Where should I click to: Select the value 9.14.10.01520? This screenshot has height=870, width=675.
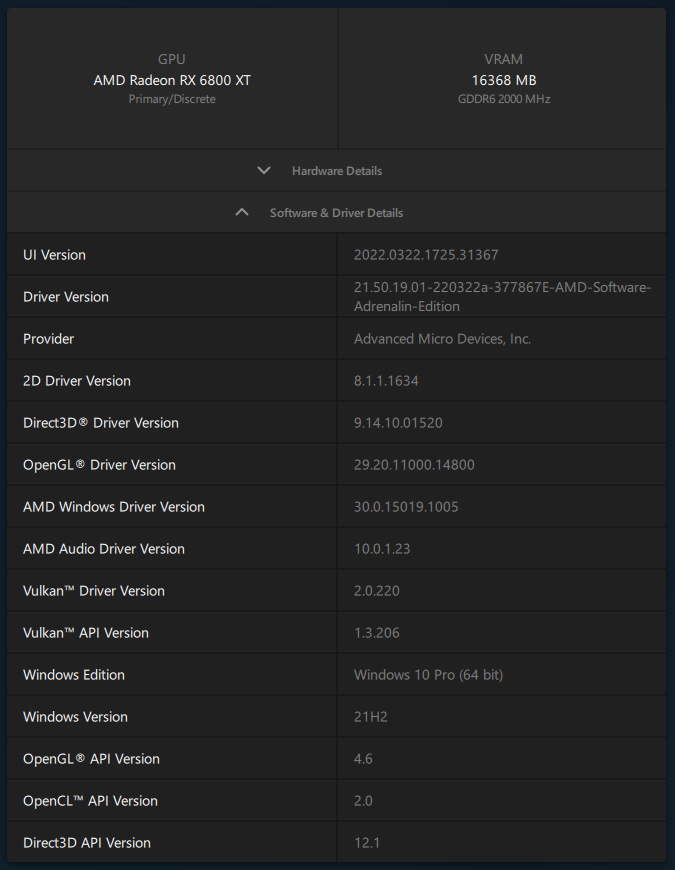point(398,423)
